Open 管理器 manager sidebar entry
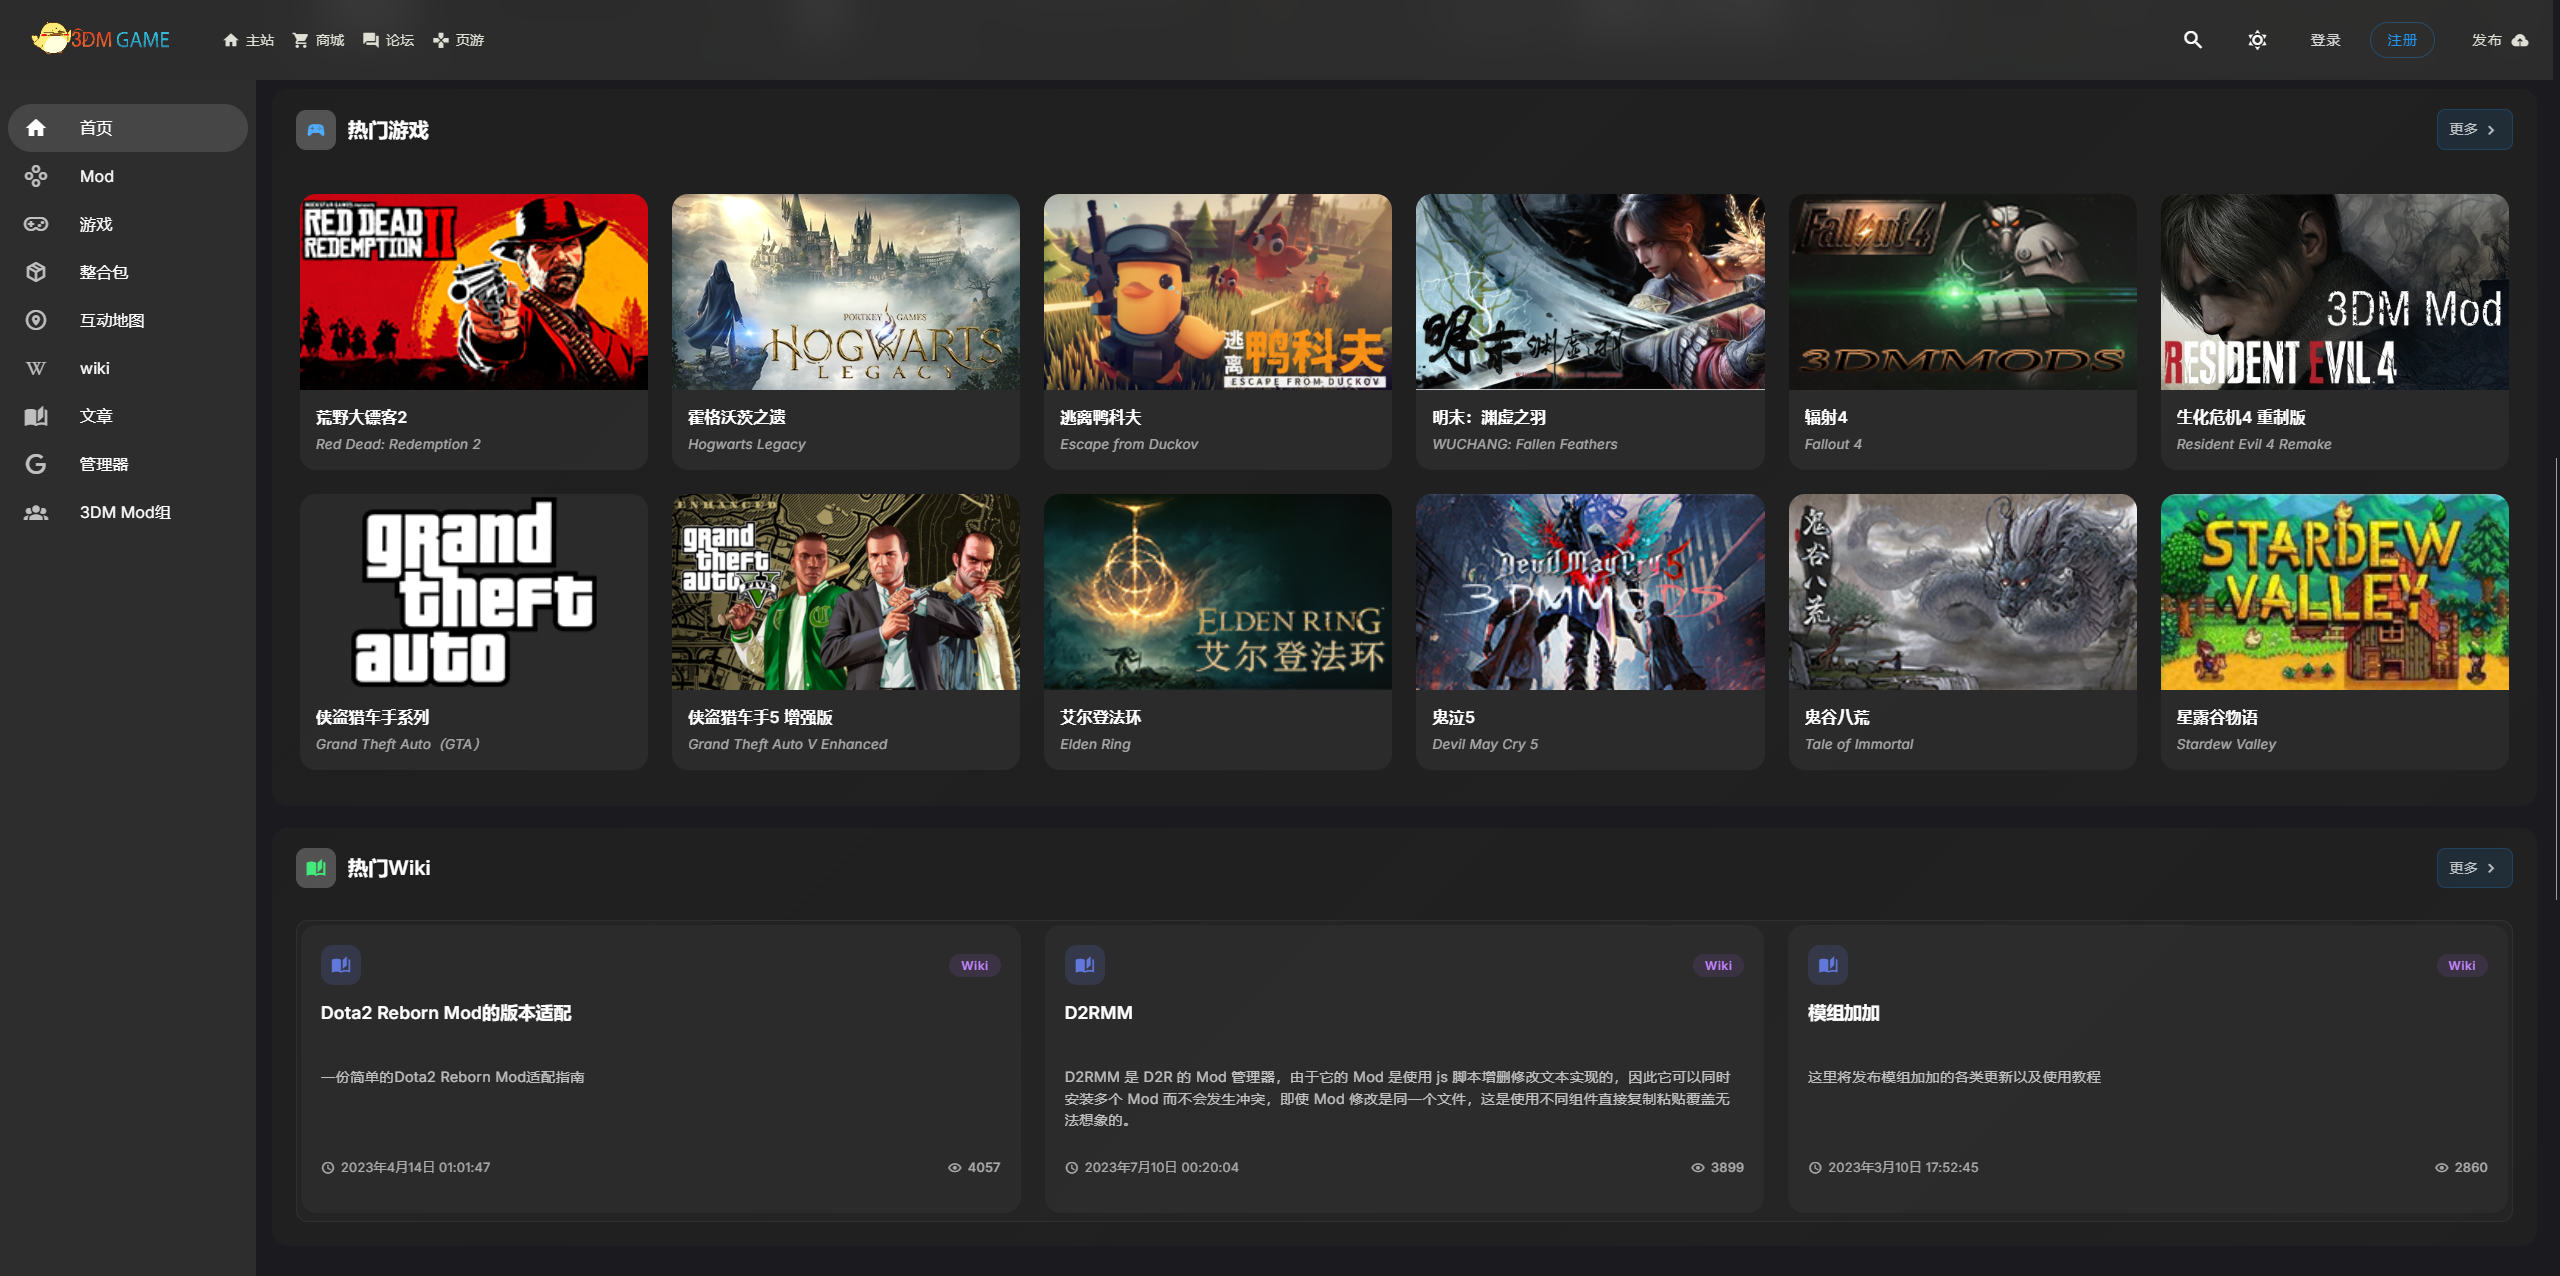 pyautogui.click(x=103, y=464)
